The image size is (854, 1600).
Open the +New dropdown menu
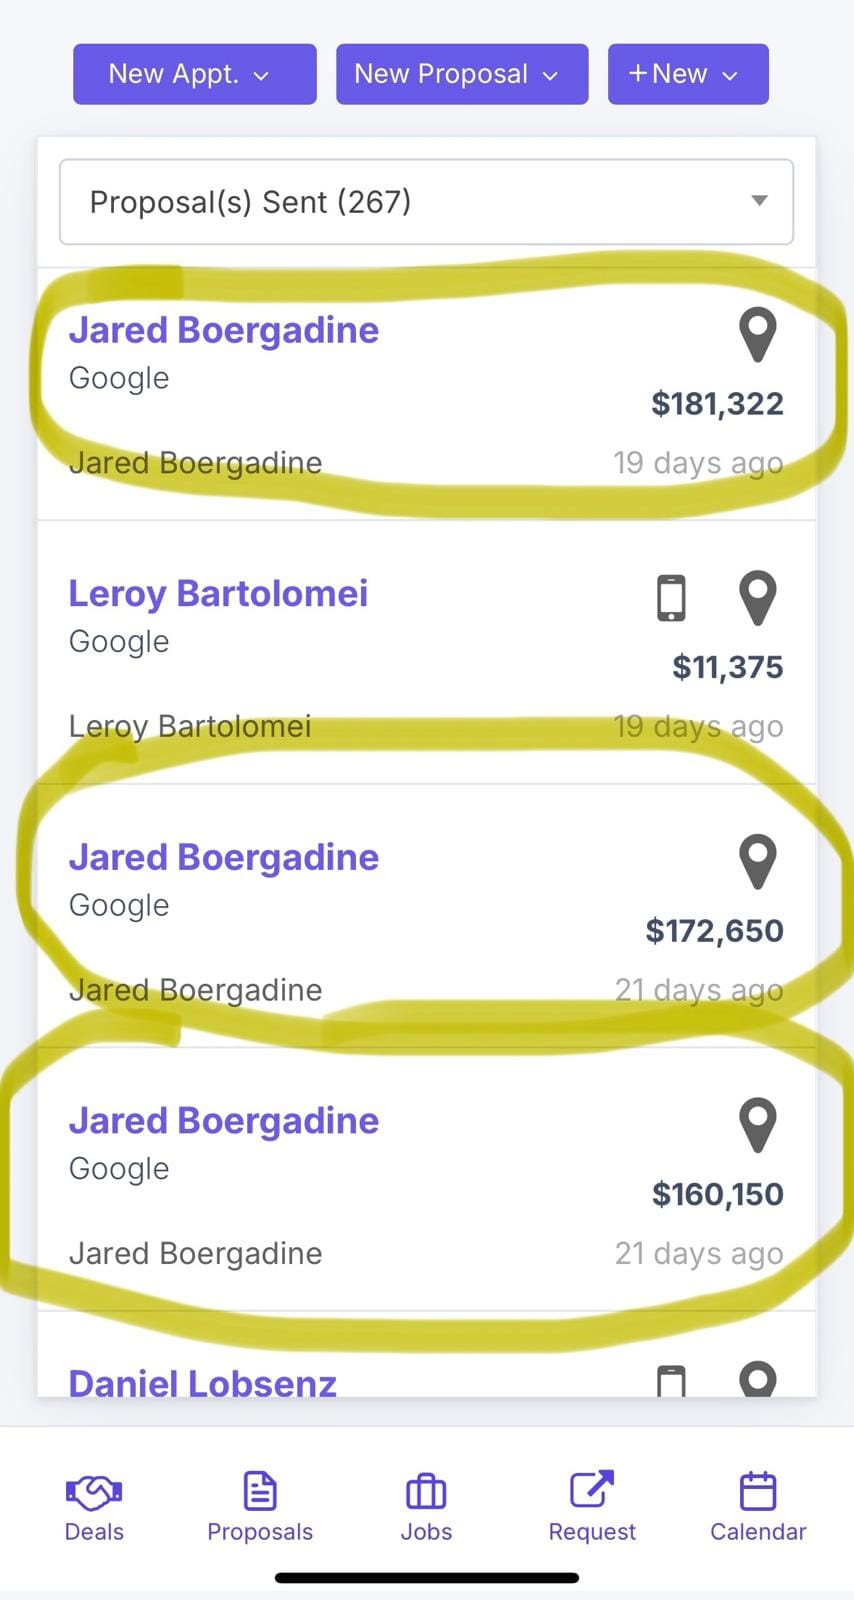click(x=688, y=74)
